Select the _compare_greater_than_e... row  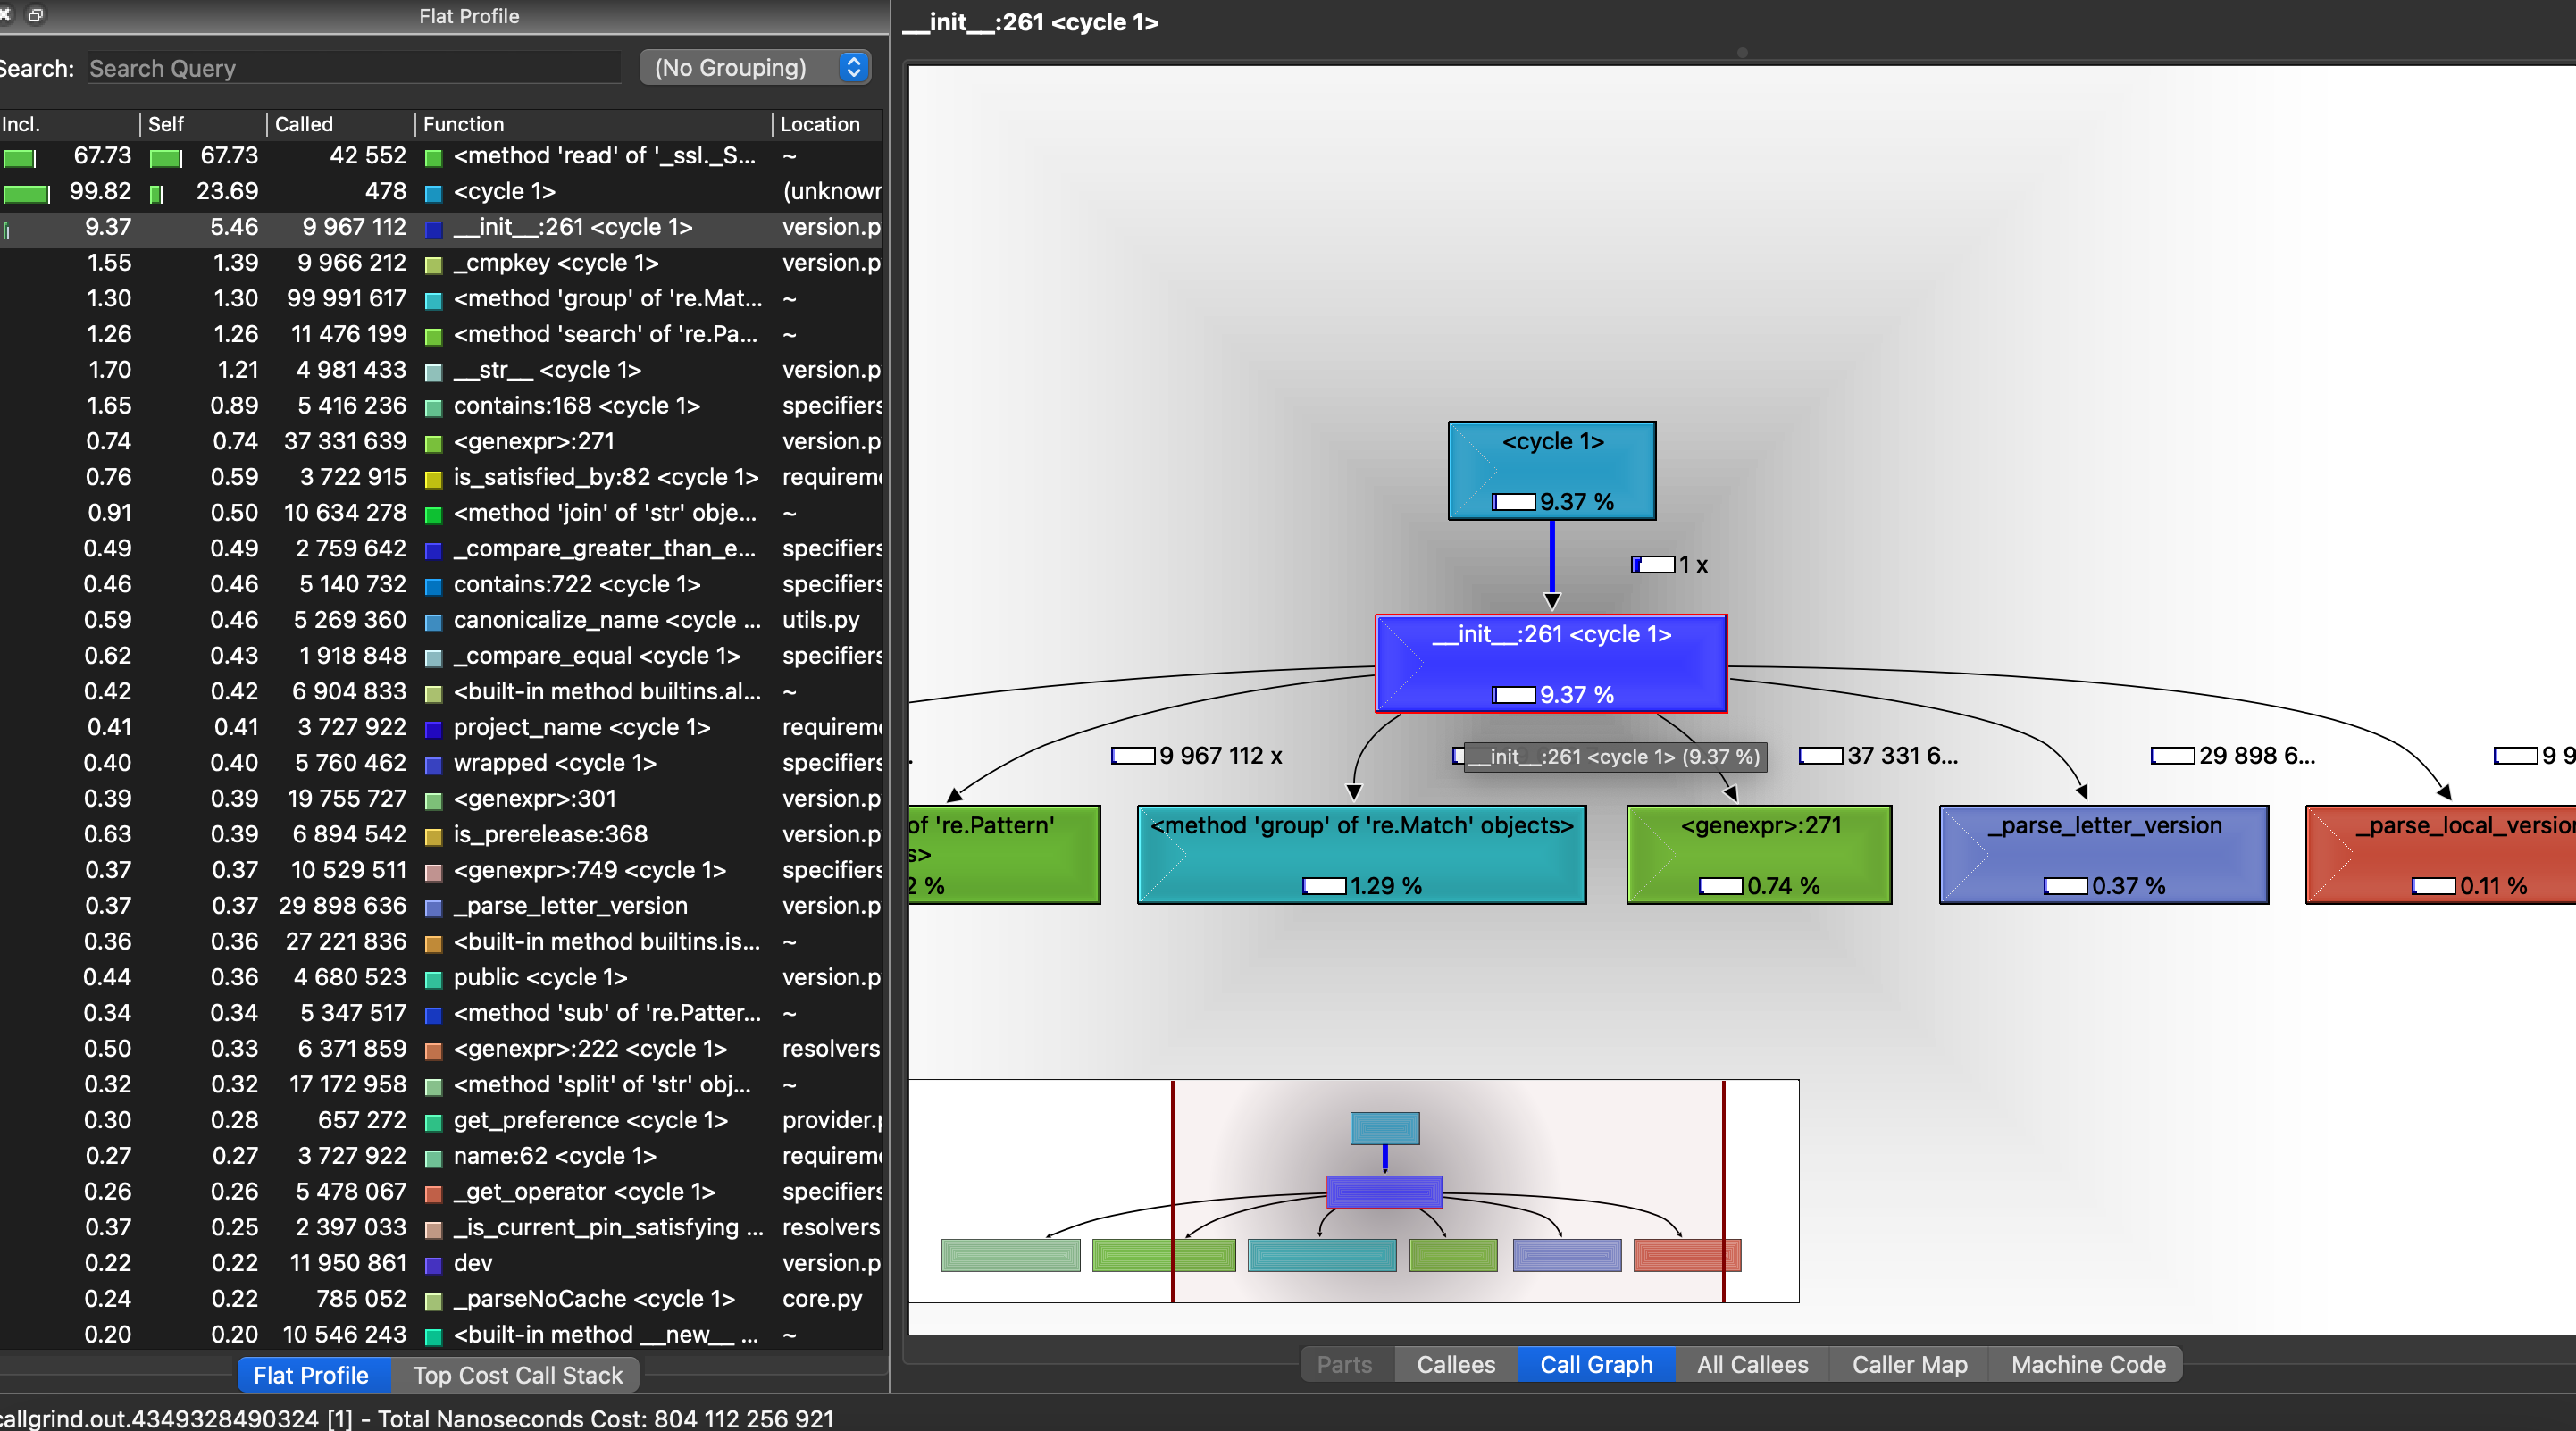(x=441, y=549)
